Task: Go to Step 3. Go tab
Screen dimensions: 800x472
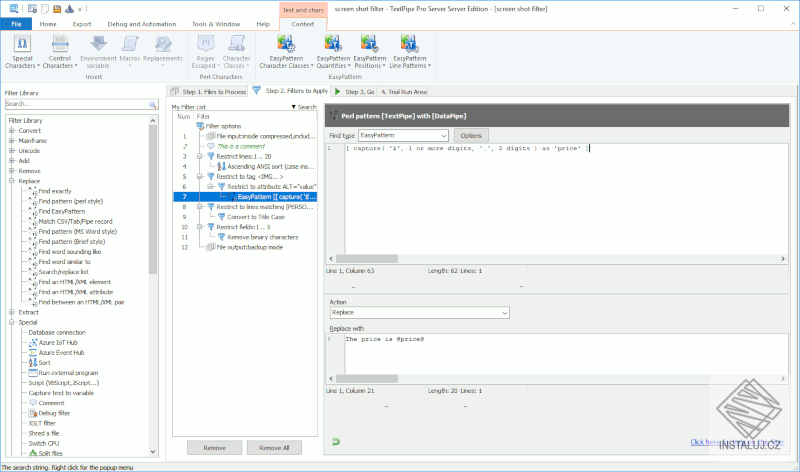Action: pos(355,92)
